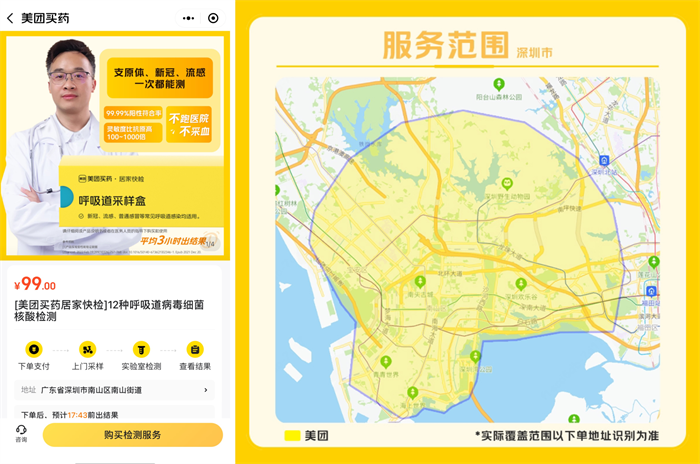Click the 福田站 blue station marker

[x=651, y=291]
